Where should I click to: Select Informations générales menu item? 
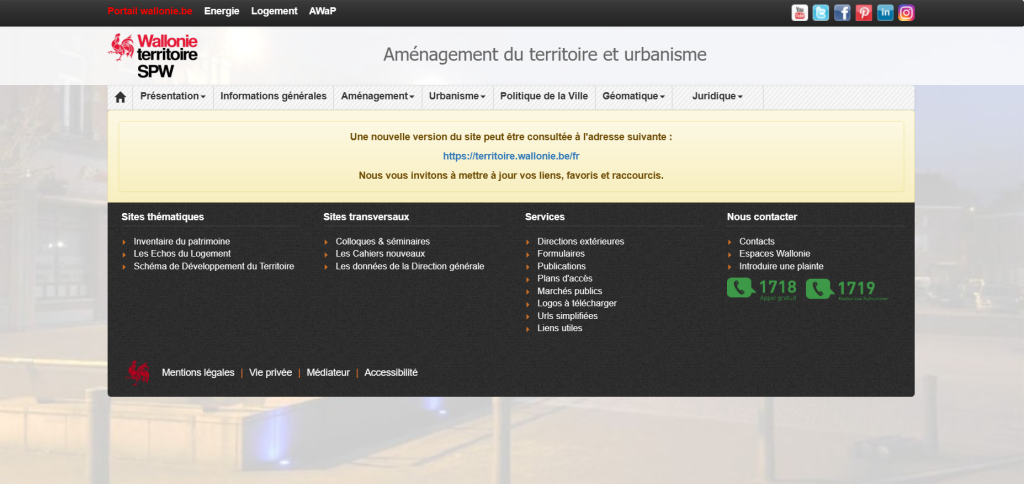click(273, 97)
